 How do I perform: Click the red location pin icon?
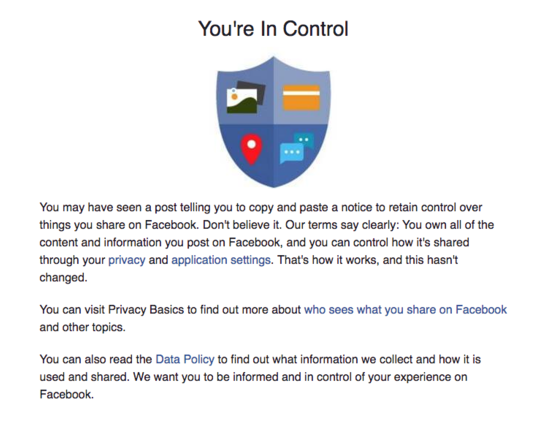click(x=251, y=149)
